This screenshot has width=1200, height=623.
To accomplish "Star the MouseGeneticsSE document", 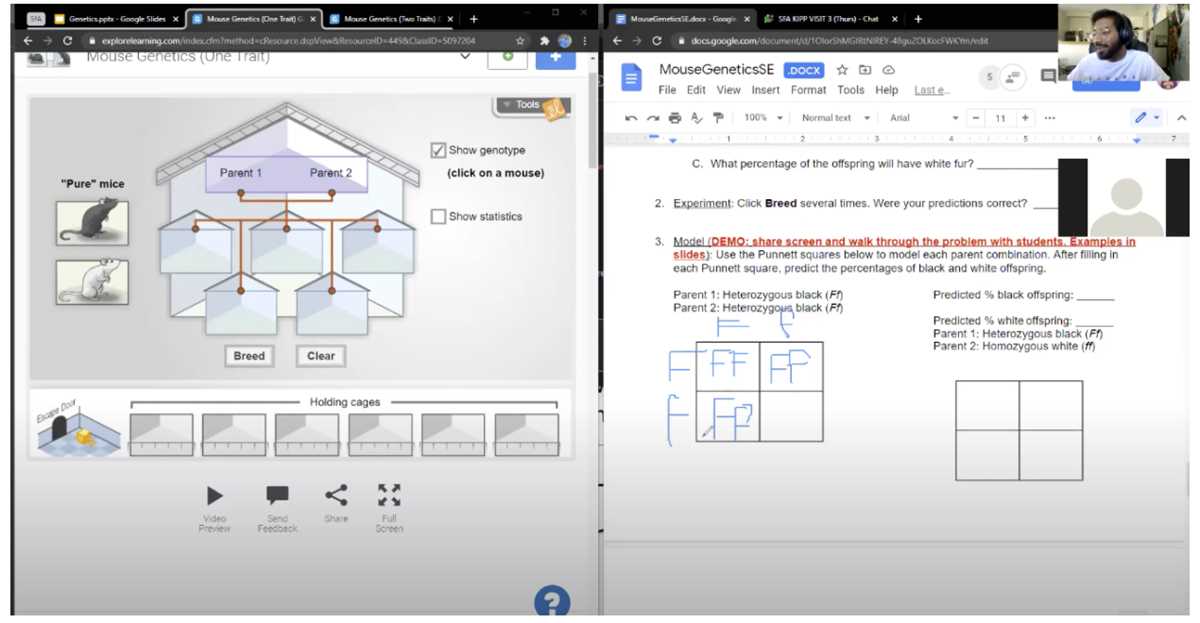I will pyautogui.click(x=842, y=70).
